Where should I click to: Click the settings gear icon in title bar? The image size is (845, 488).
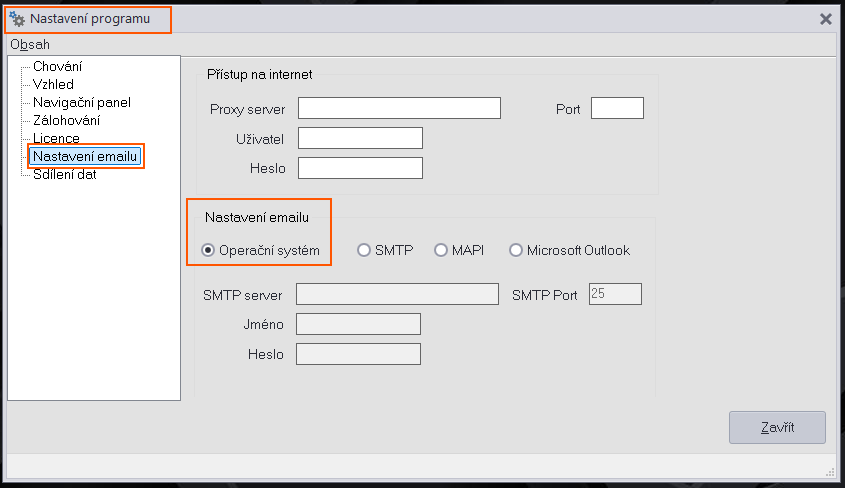(x=17, y=19)
